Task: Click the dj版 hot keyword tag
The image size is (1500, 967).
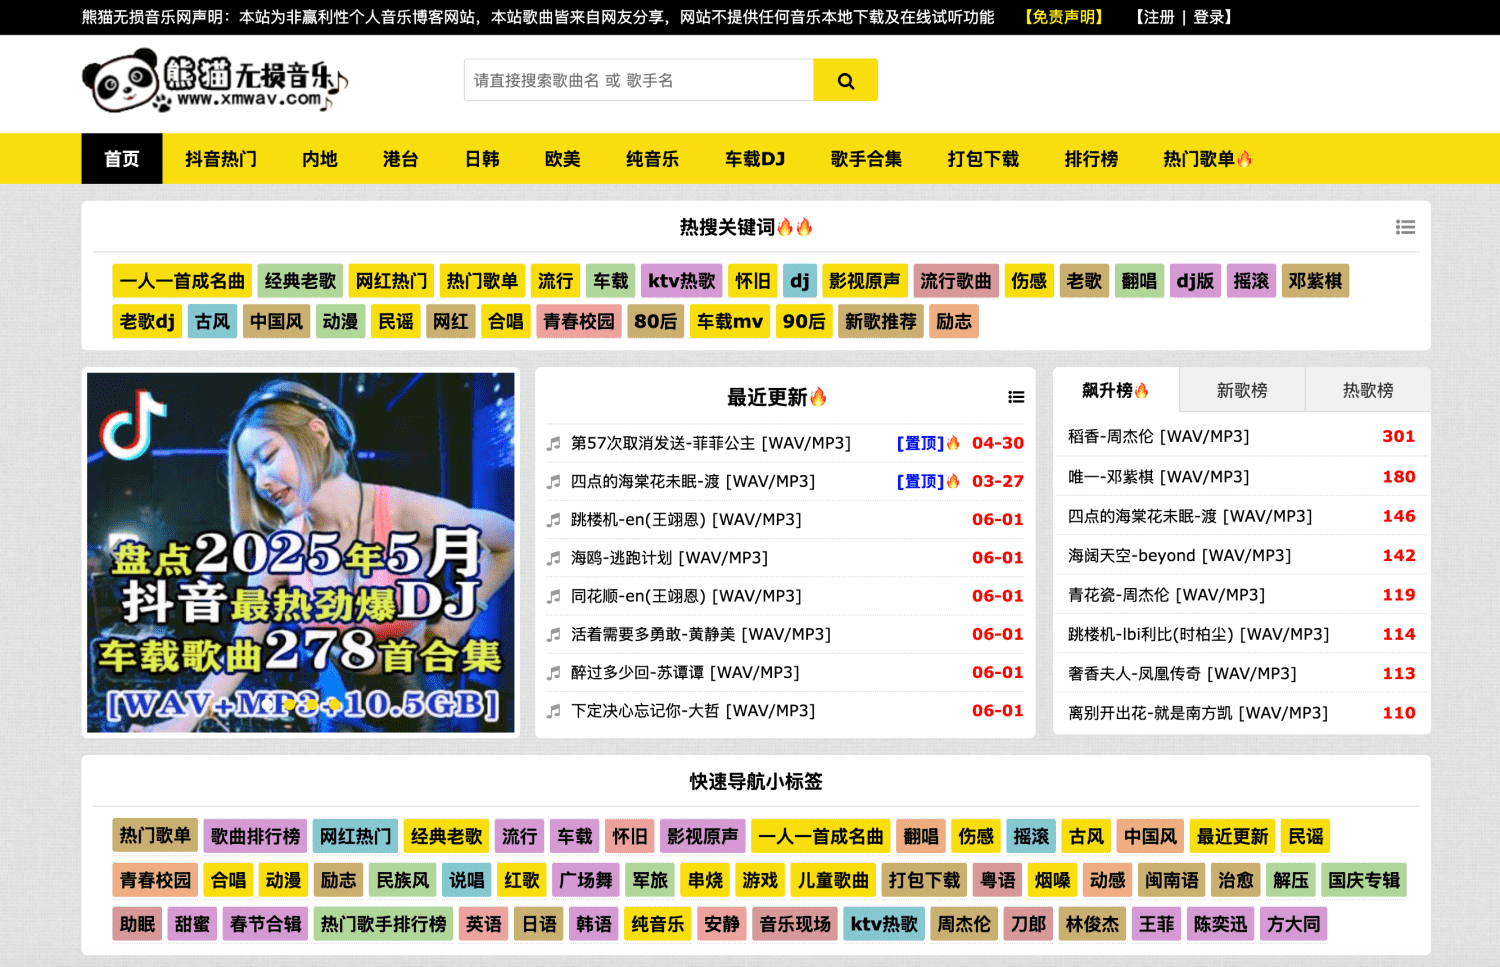Action: pos(1195,281)
